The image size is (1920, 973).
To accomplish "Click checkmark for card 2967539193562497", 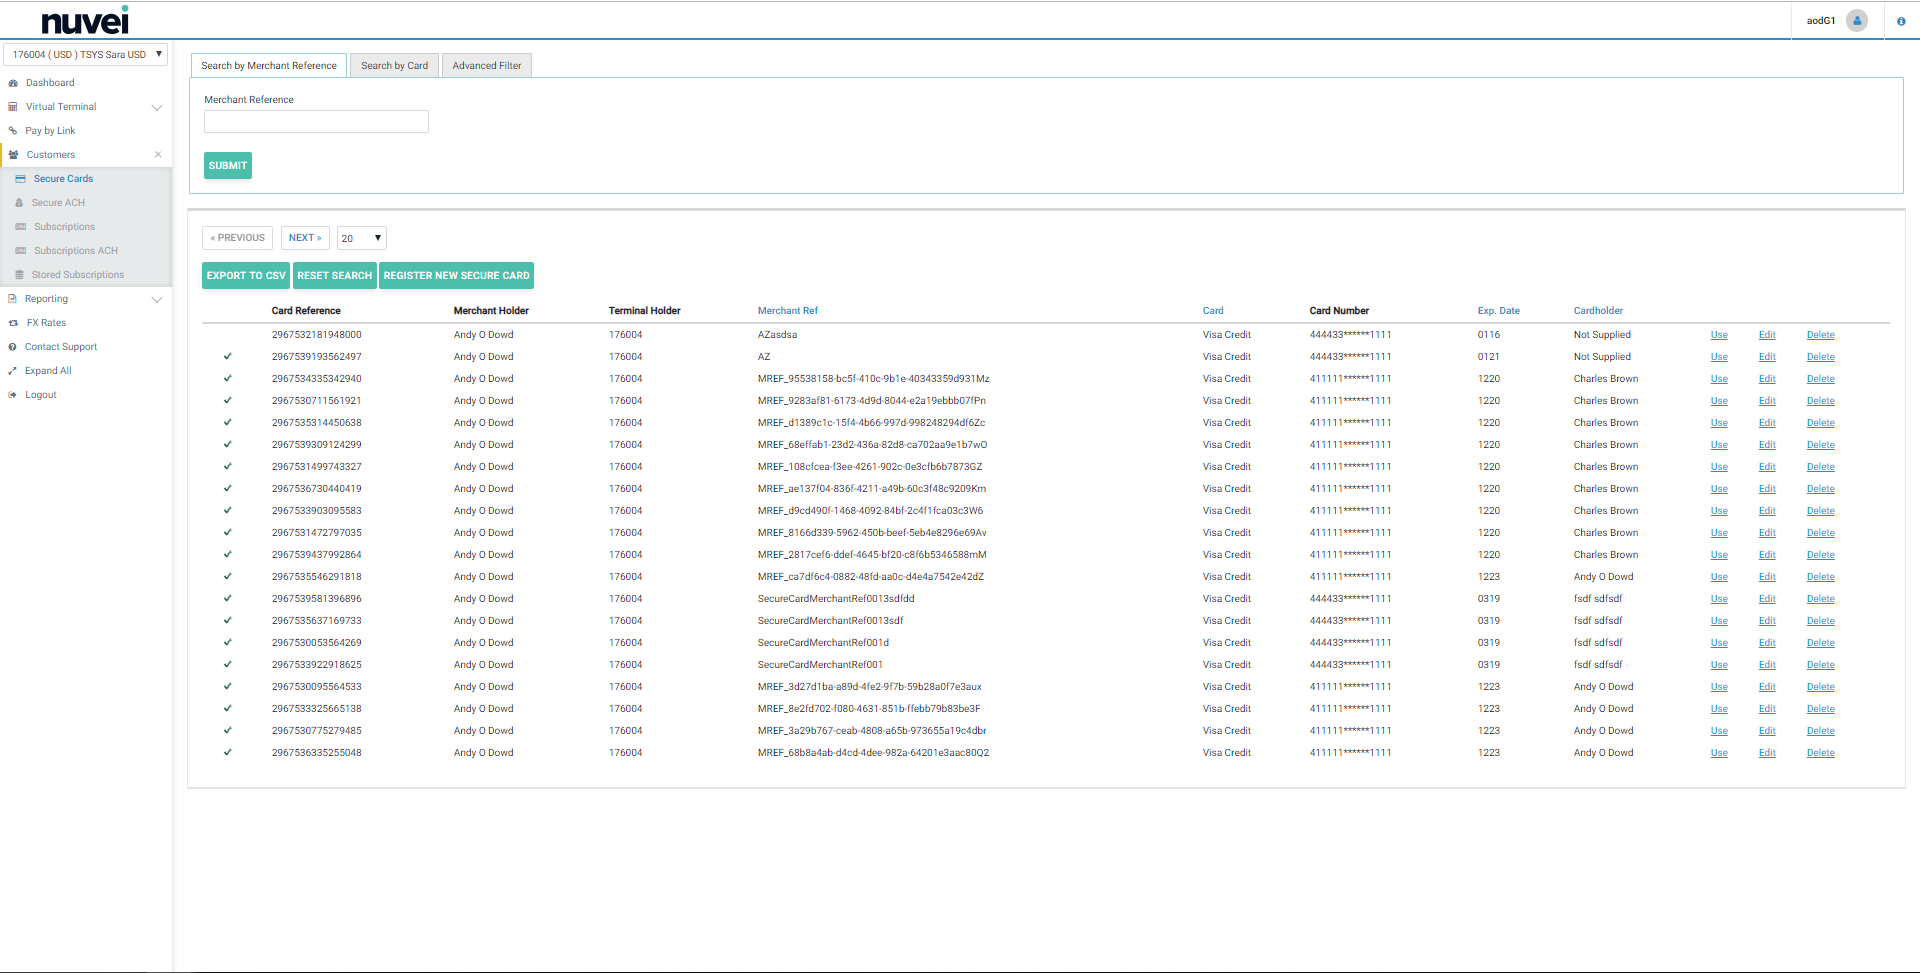I will click(228, 357).
